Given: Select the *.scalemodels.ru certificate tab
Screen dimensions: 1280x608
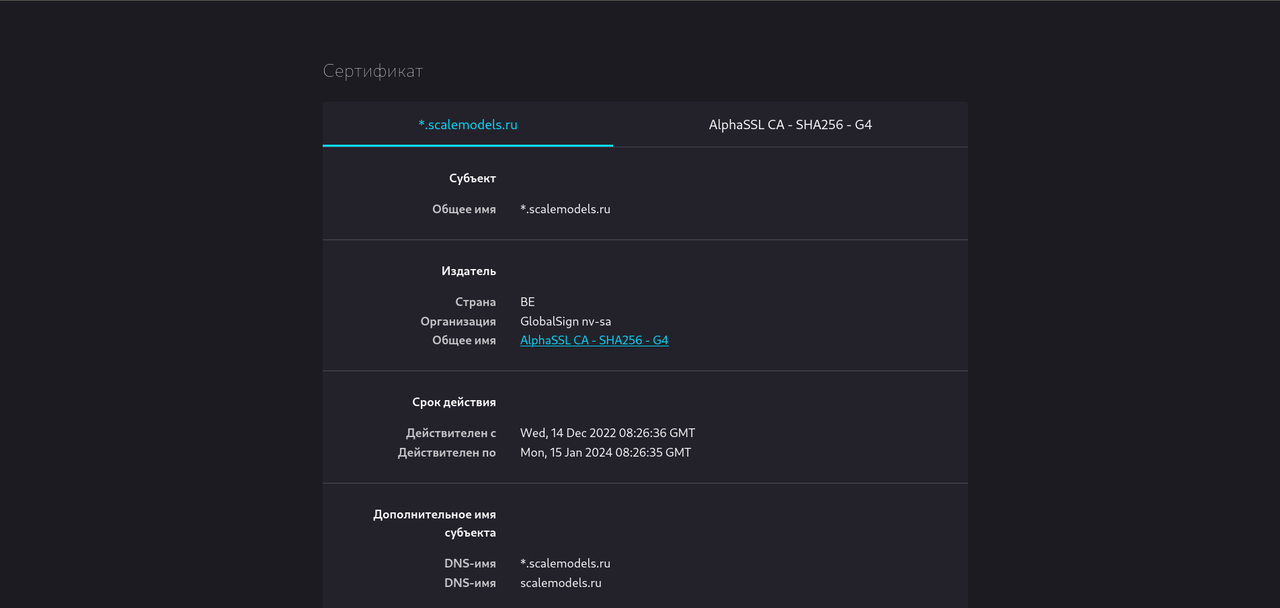Looking at the screenshot, I should (x=468, y=125).
